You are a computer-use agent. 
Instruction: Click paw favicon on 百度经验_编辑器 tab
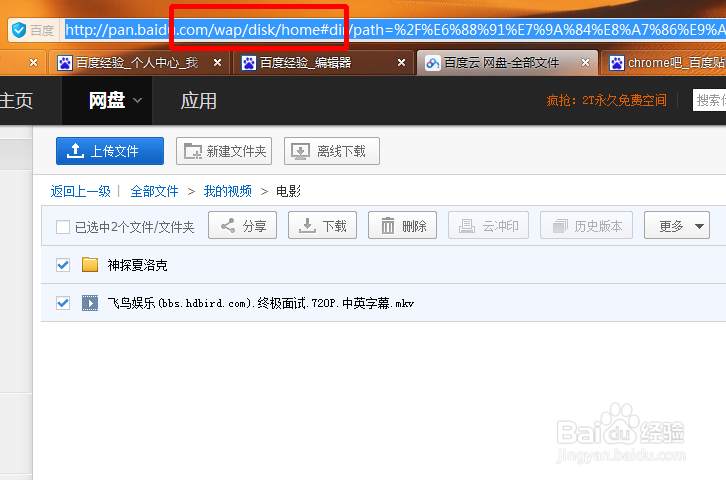coord(249,63)
